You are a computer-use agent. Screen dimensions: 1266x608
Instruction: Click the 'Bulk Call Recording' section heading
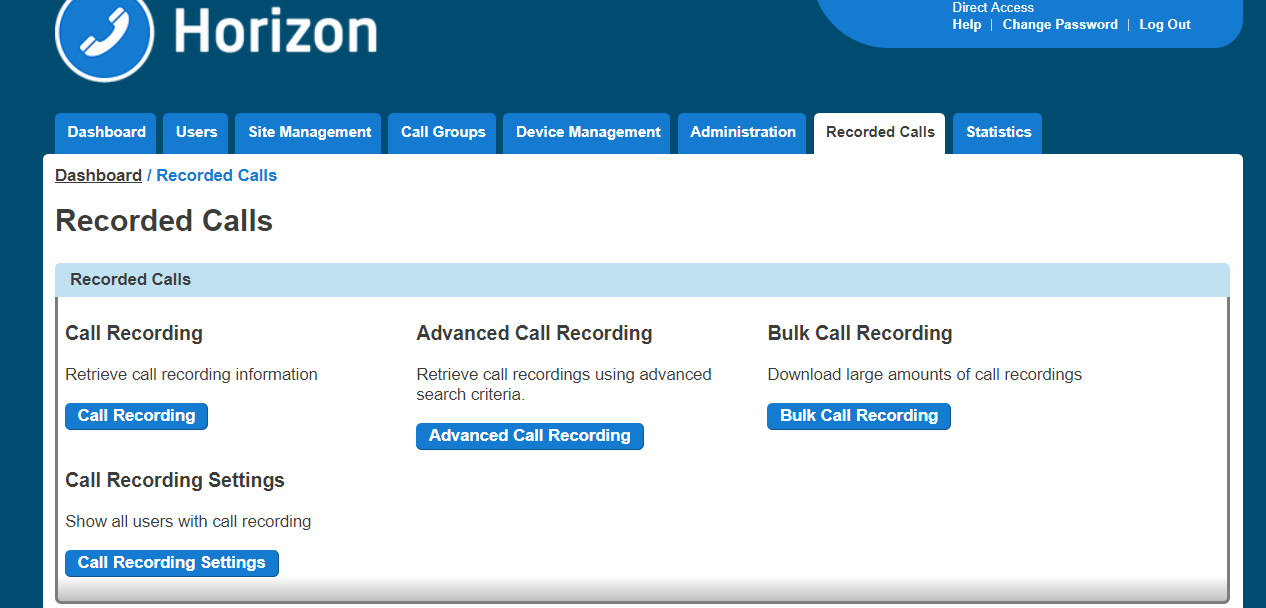(x=860, y=334)
